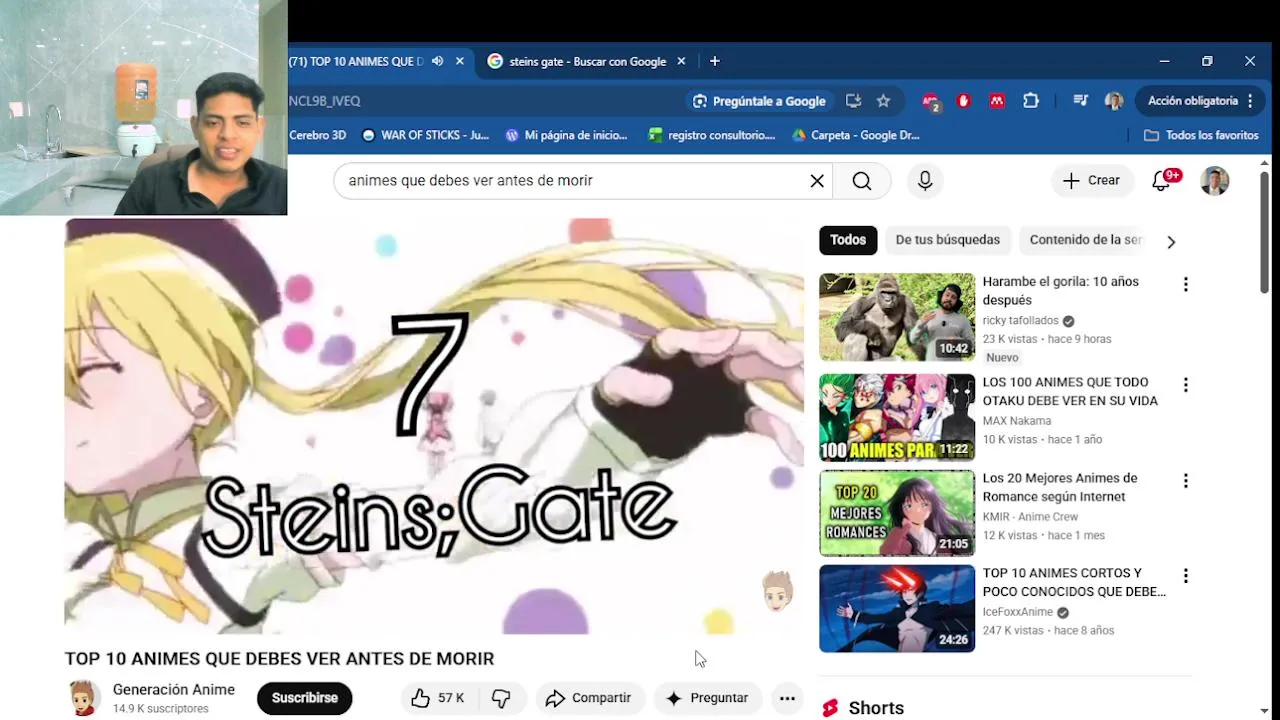Dislike the video with thumbs down

pyautogui.click(x=501, y=698)
